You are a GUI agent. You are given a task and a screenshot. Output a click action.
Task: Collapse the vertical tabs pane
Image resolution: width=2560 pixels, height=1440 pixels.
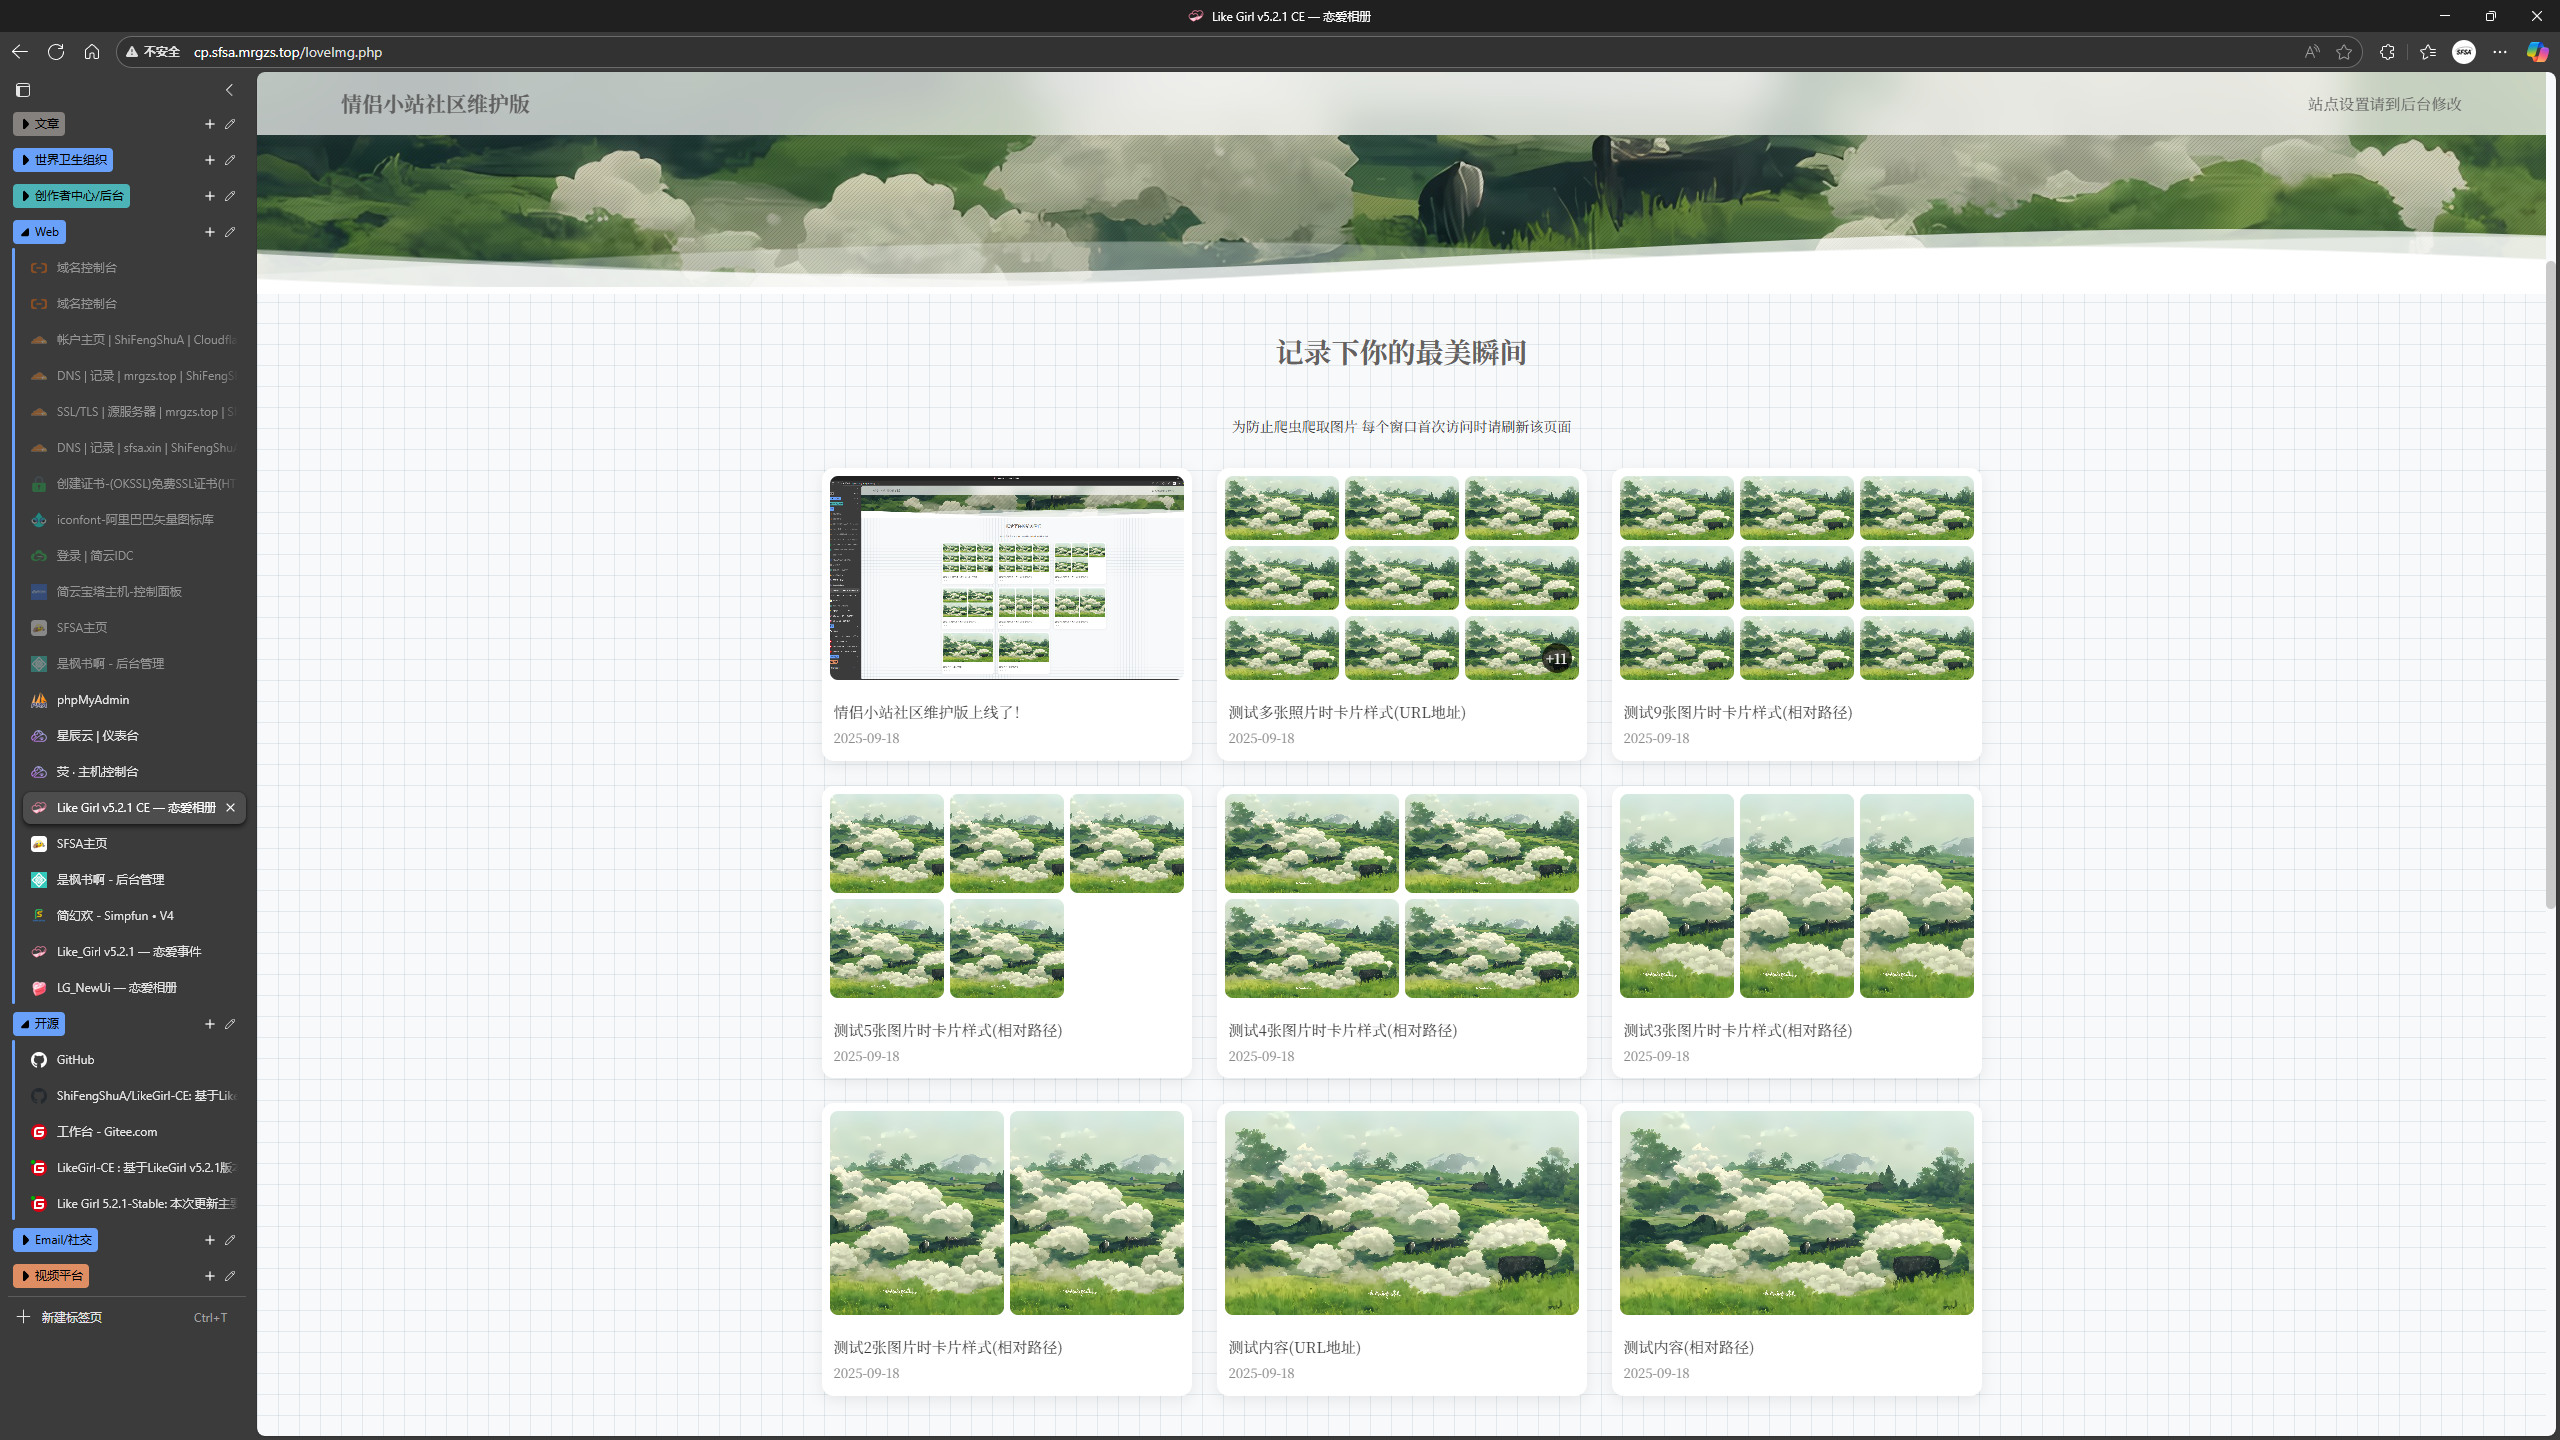pos(229,90)
